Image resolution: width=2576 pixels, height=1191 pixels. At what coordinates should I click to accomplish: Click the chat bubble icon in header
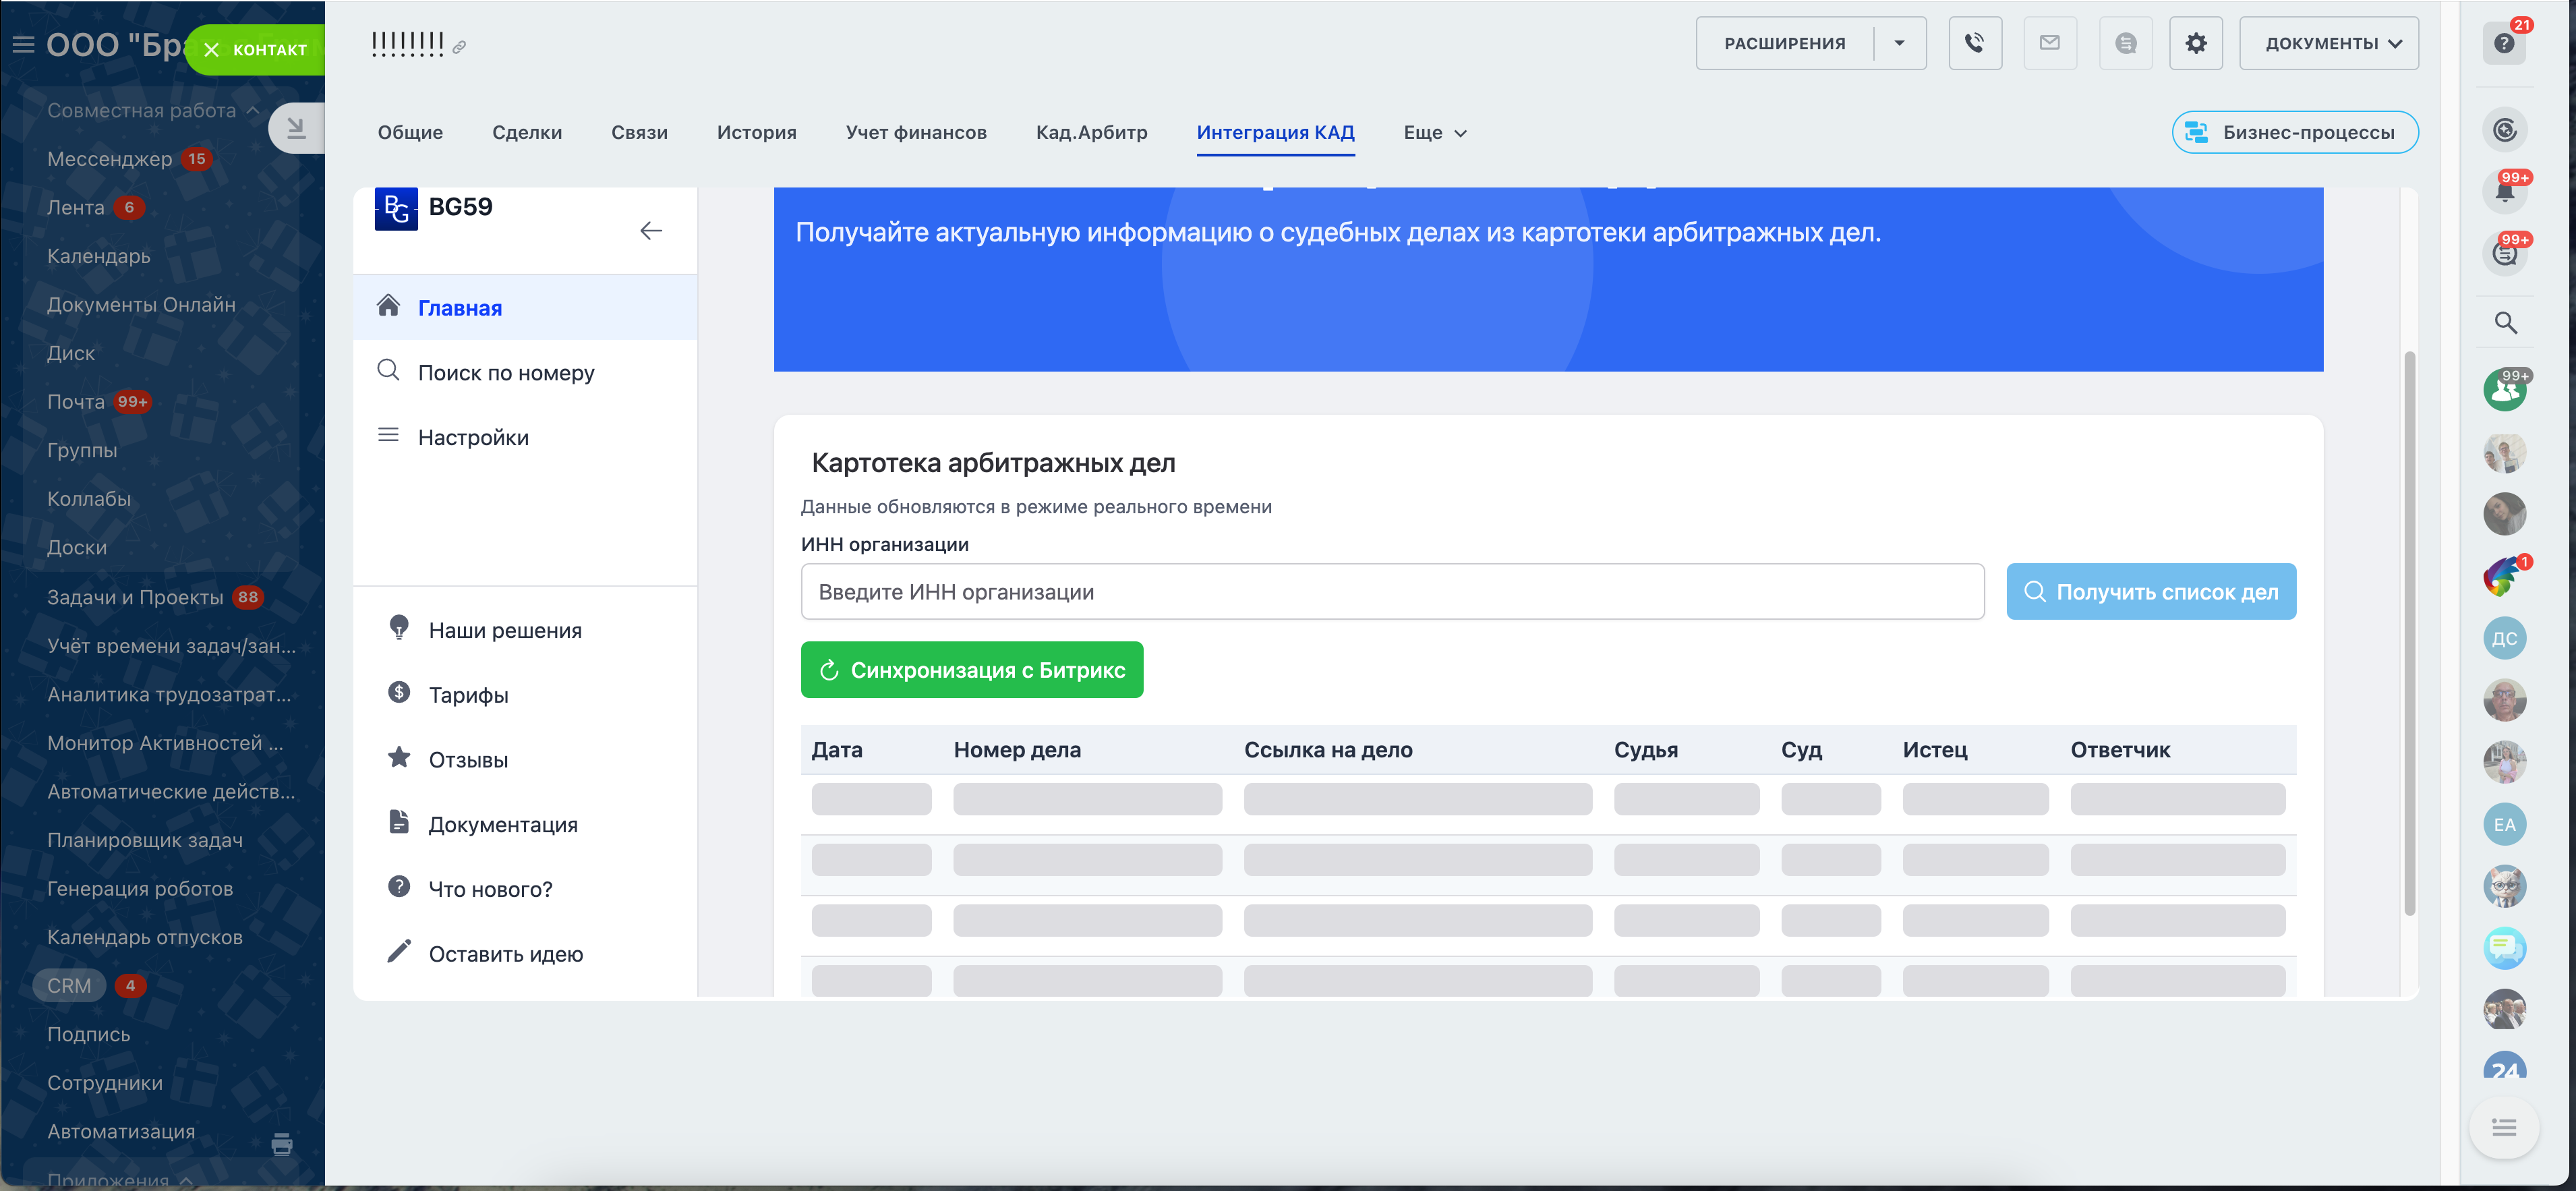click(x=2125, y=43)
